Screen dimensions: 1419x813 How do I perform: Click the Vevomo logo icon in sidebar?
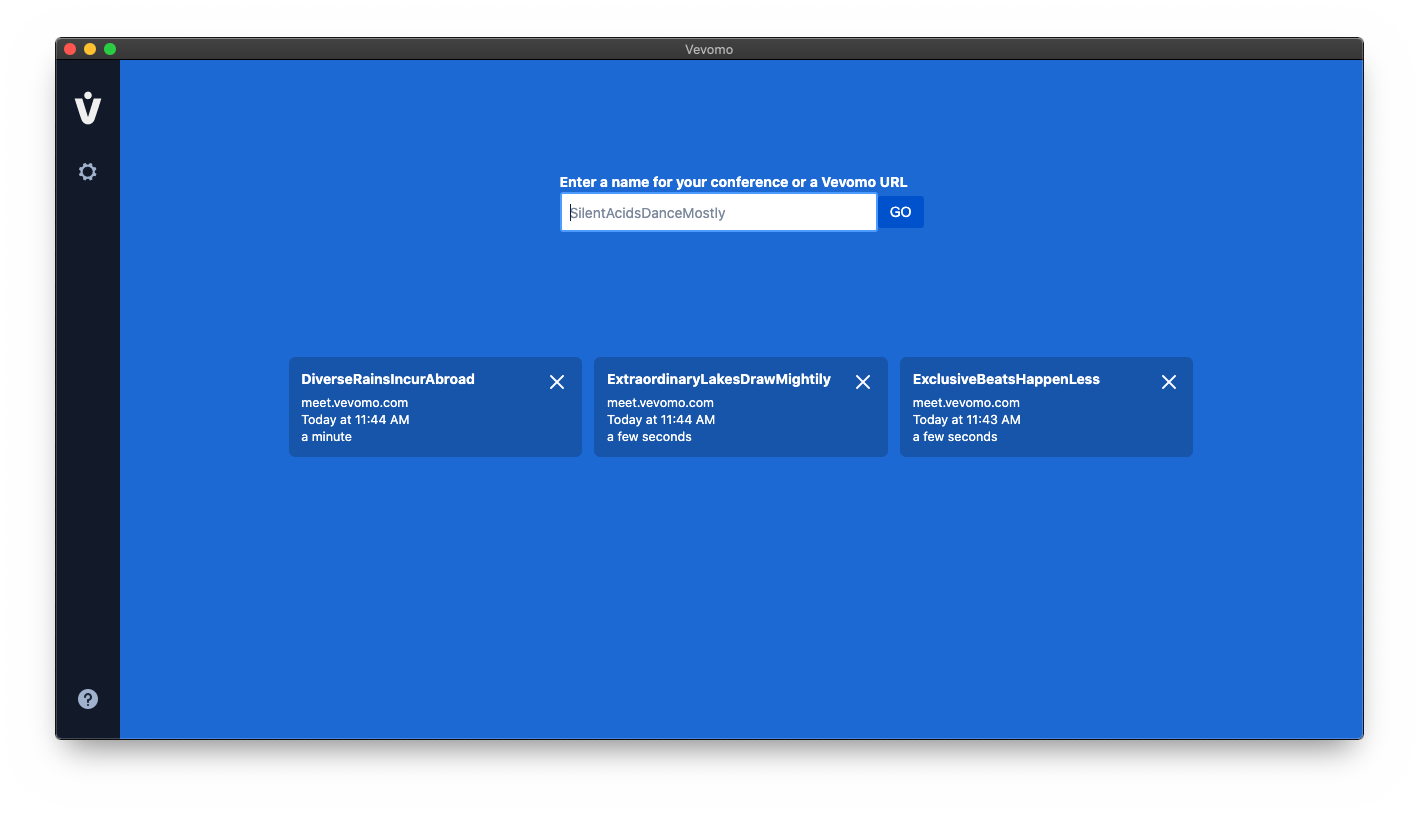pos(88,108)
